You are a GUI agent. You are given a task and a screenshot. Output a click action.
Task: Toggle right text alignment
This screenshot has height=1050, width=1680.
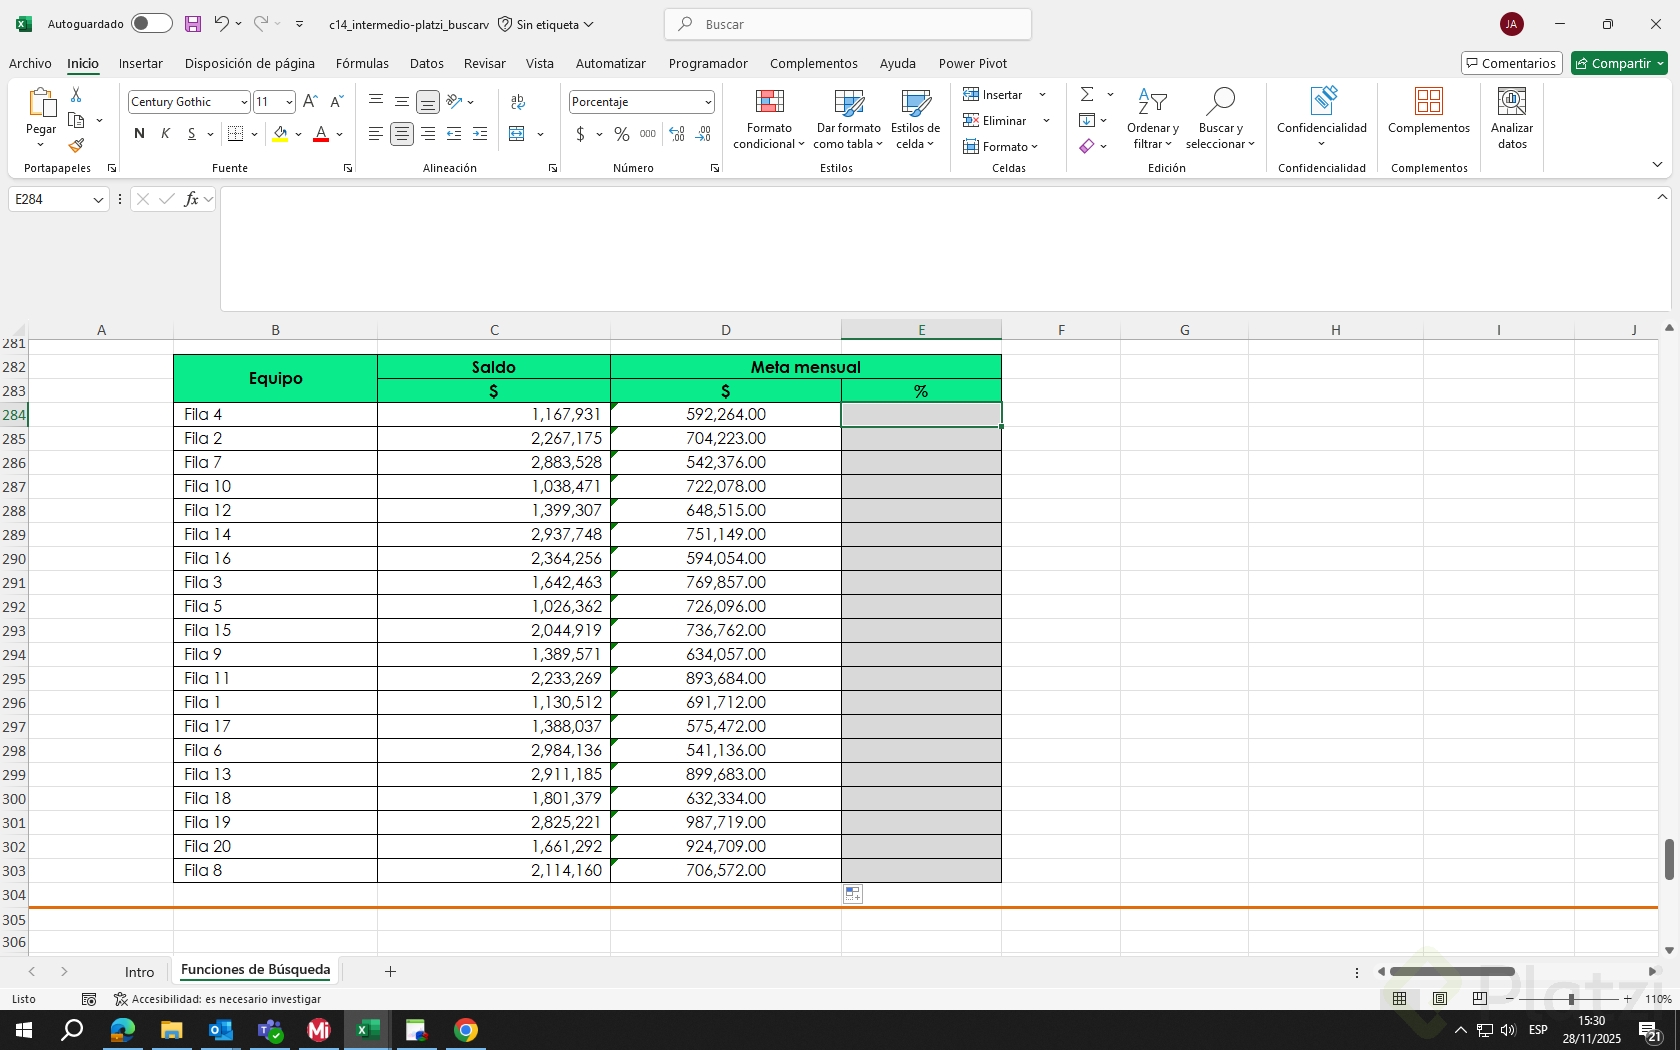(428, 134)
